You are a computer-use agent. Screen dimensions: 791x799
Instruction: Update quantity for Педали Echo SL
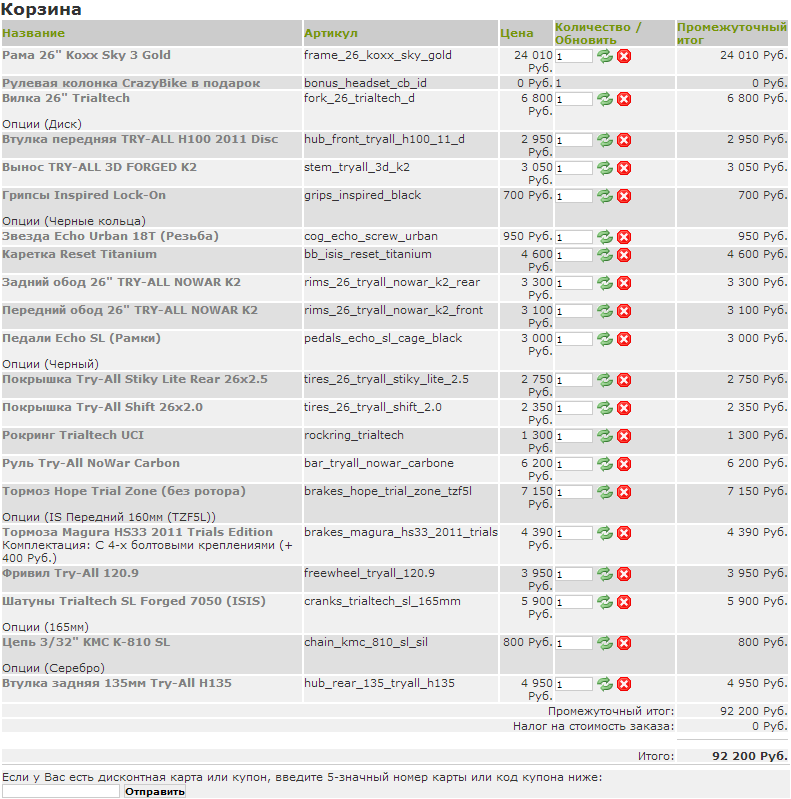coord(605,339)
